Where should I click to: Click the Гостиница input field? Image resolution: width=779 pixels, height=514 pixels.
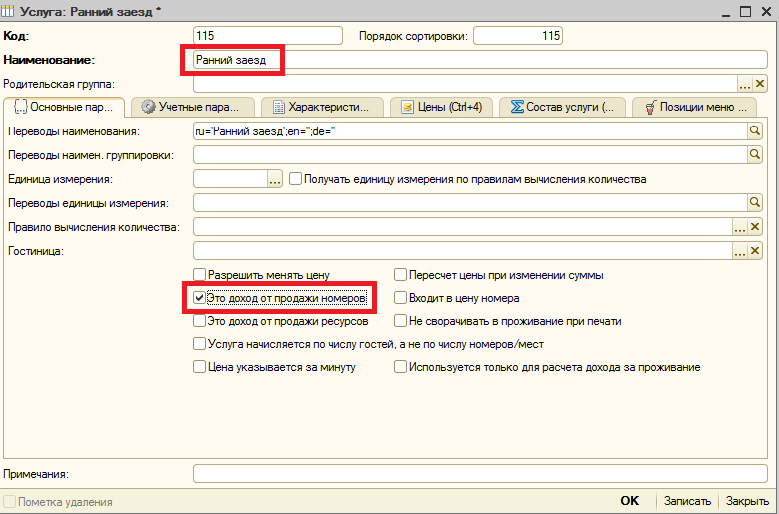click(463, 251)
